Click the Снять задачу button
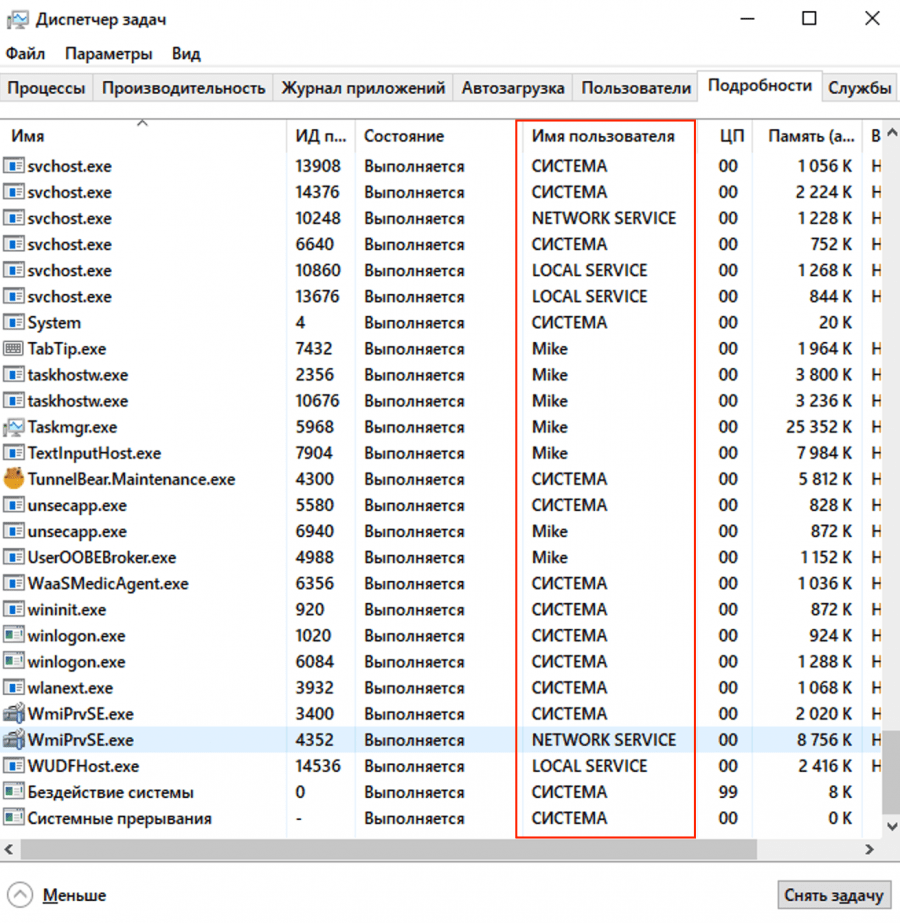The height and width of the screenshot is (923, 900). click(x=833, y=895)
